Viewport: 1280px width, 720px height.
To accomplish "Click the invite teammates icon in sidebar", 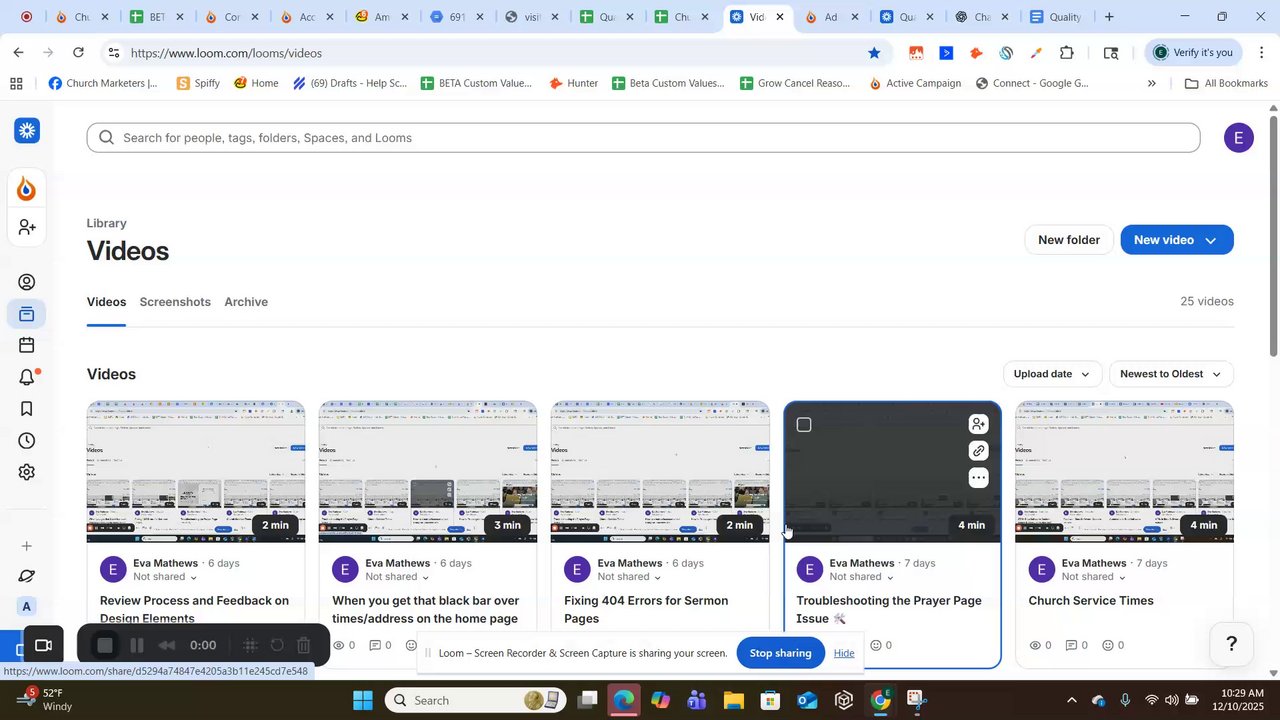I will [x=27, y=228].
